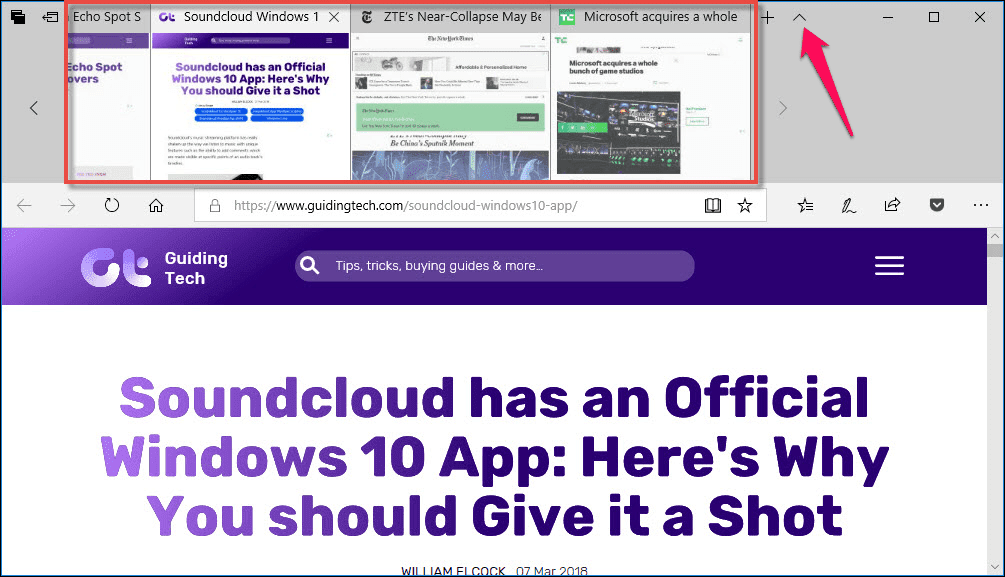
Task: Add notes with pen icon
Action: click(x=849, y=205)
